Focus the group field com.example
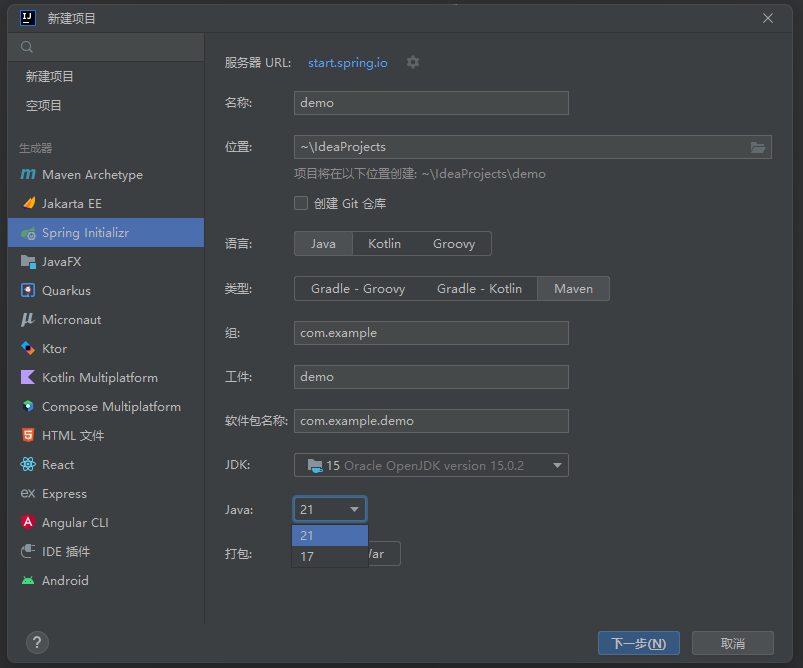Image resolution: width=803 pixels, height=668 pixels. click(x=431, y=333)
